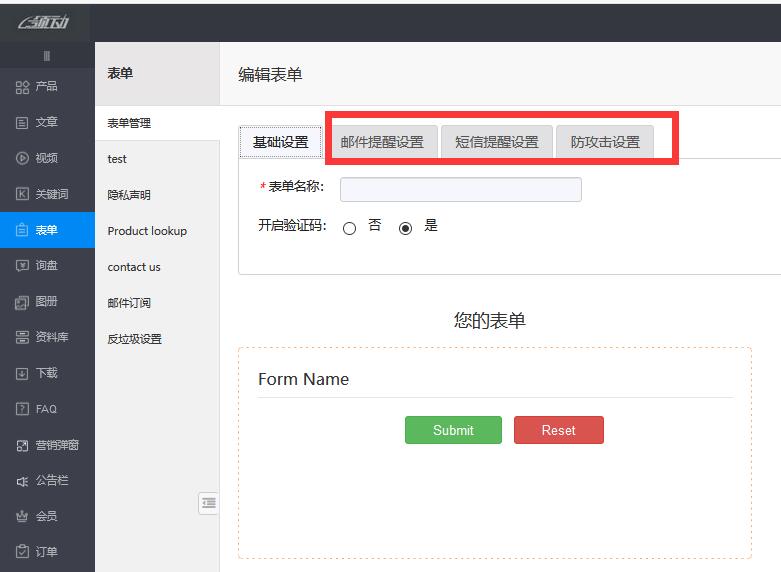Click the red Reset button
The height and width of the screenshot is (572, 781).
[559, 430]
